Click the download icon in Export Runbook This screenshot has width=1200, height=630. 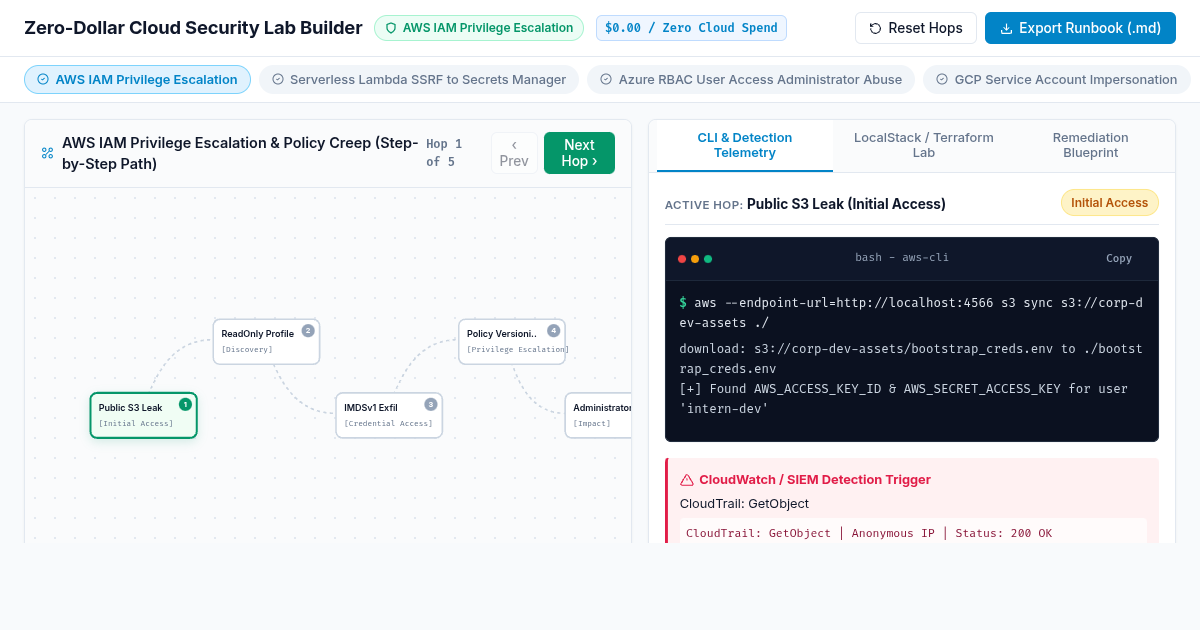click(x=1006, y=28)
